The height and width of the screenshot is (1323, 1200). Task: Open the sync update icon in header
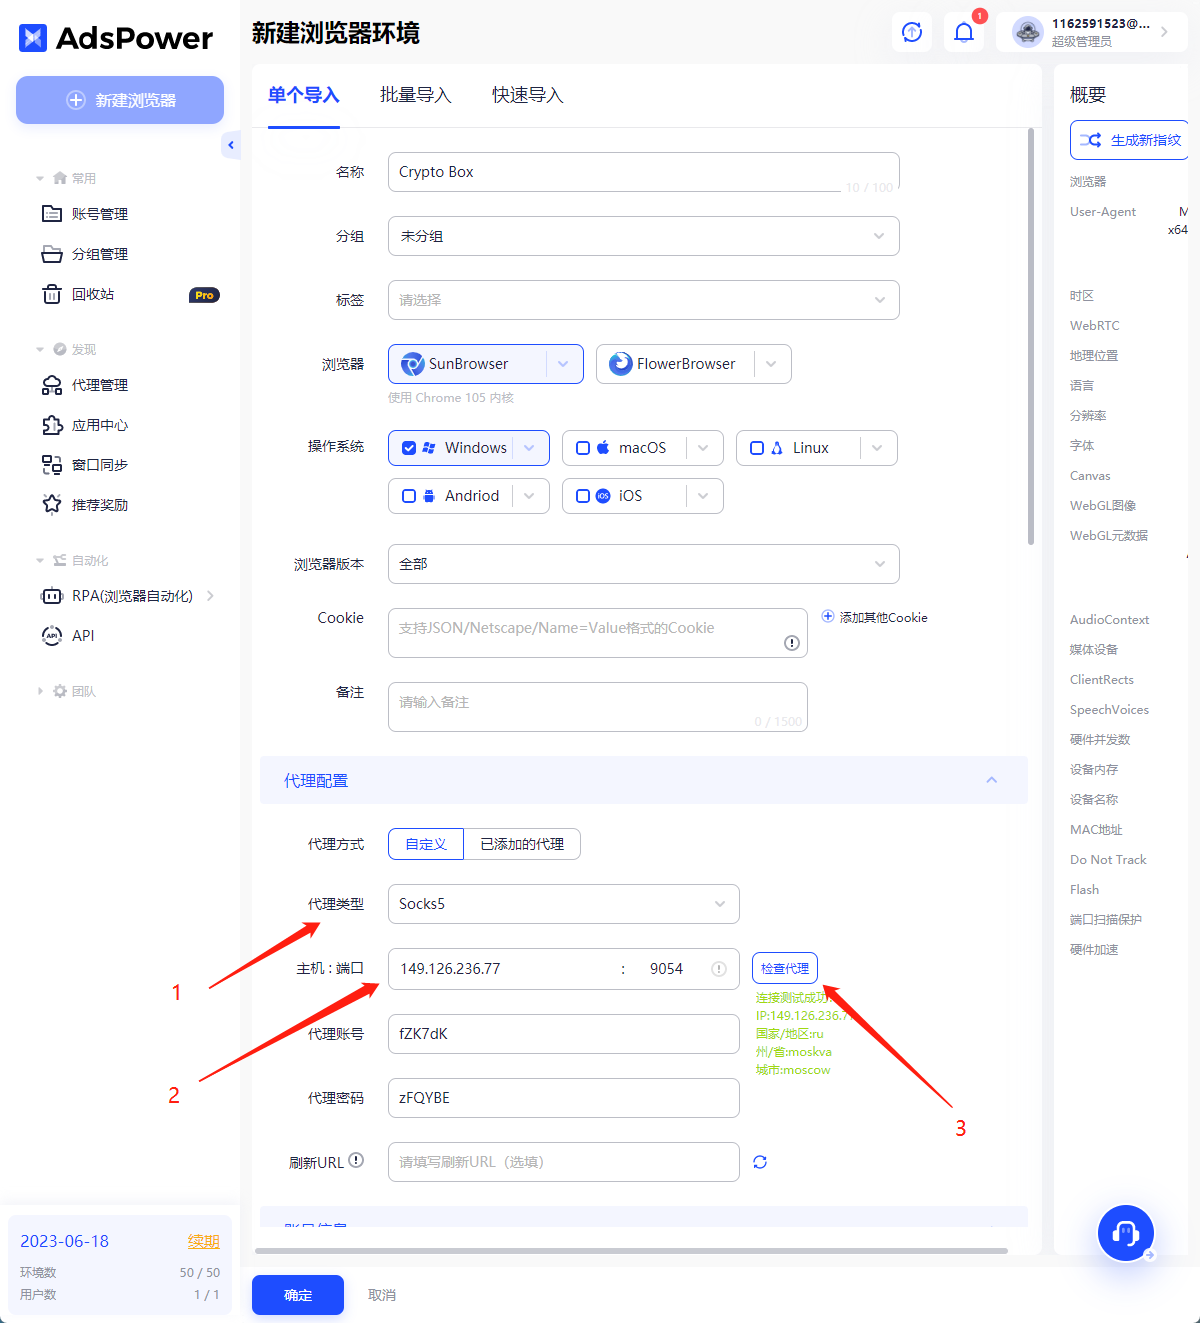pyautogui.click(x=912, y=32)
